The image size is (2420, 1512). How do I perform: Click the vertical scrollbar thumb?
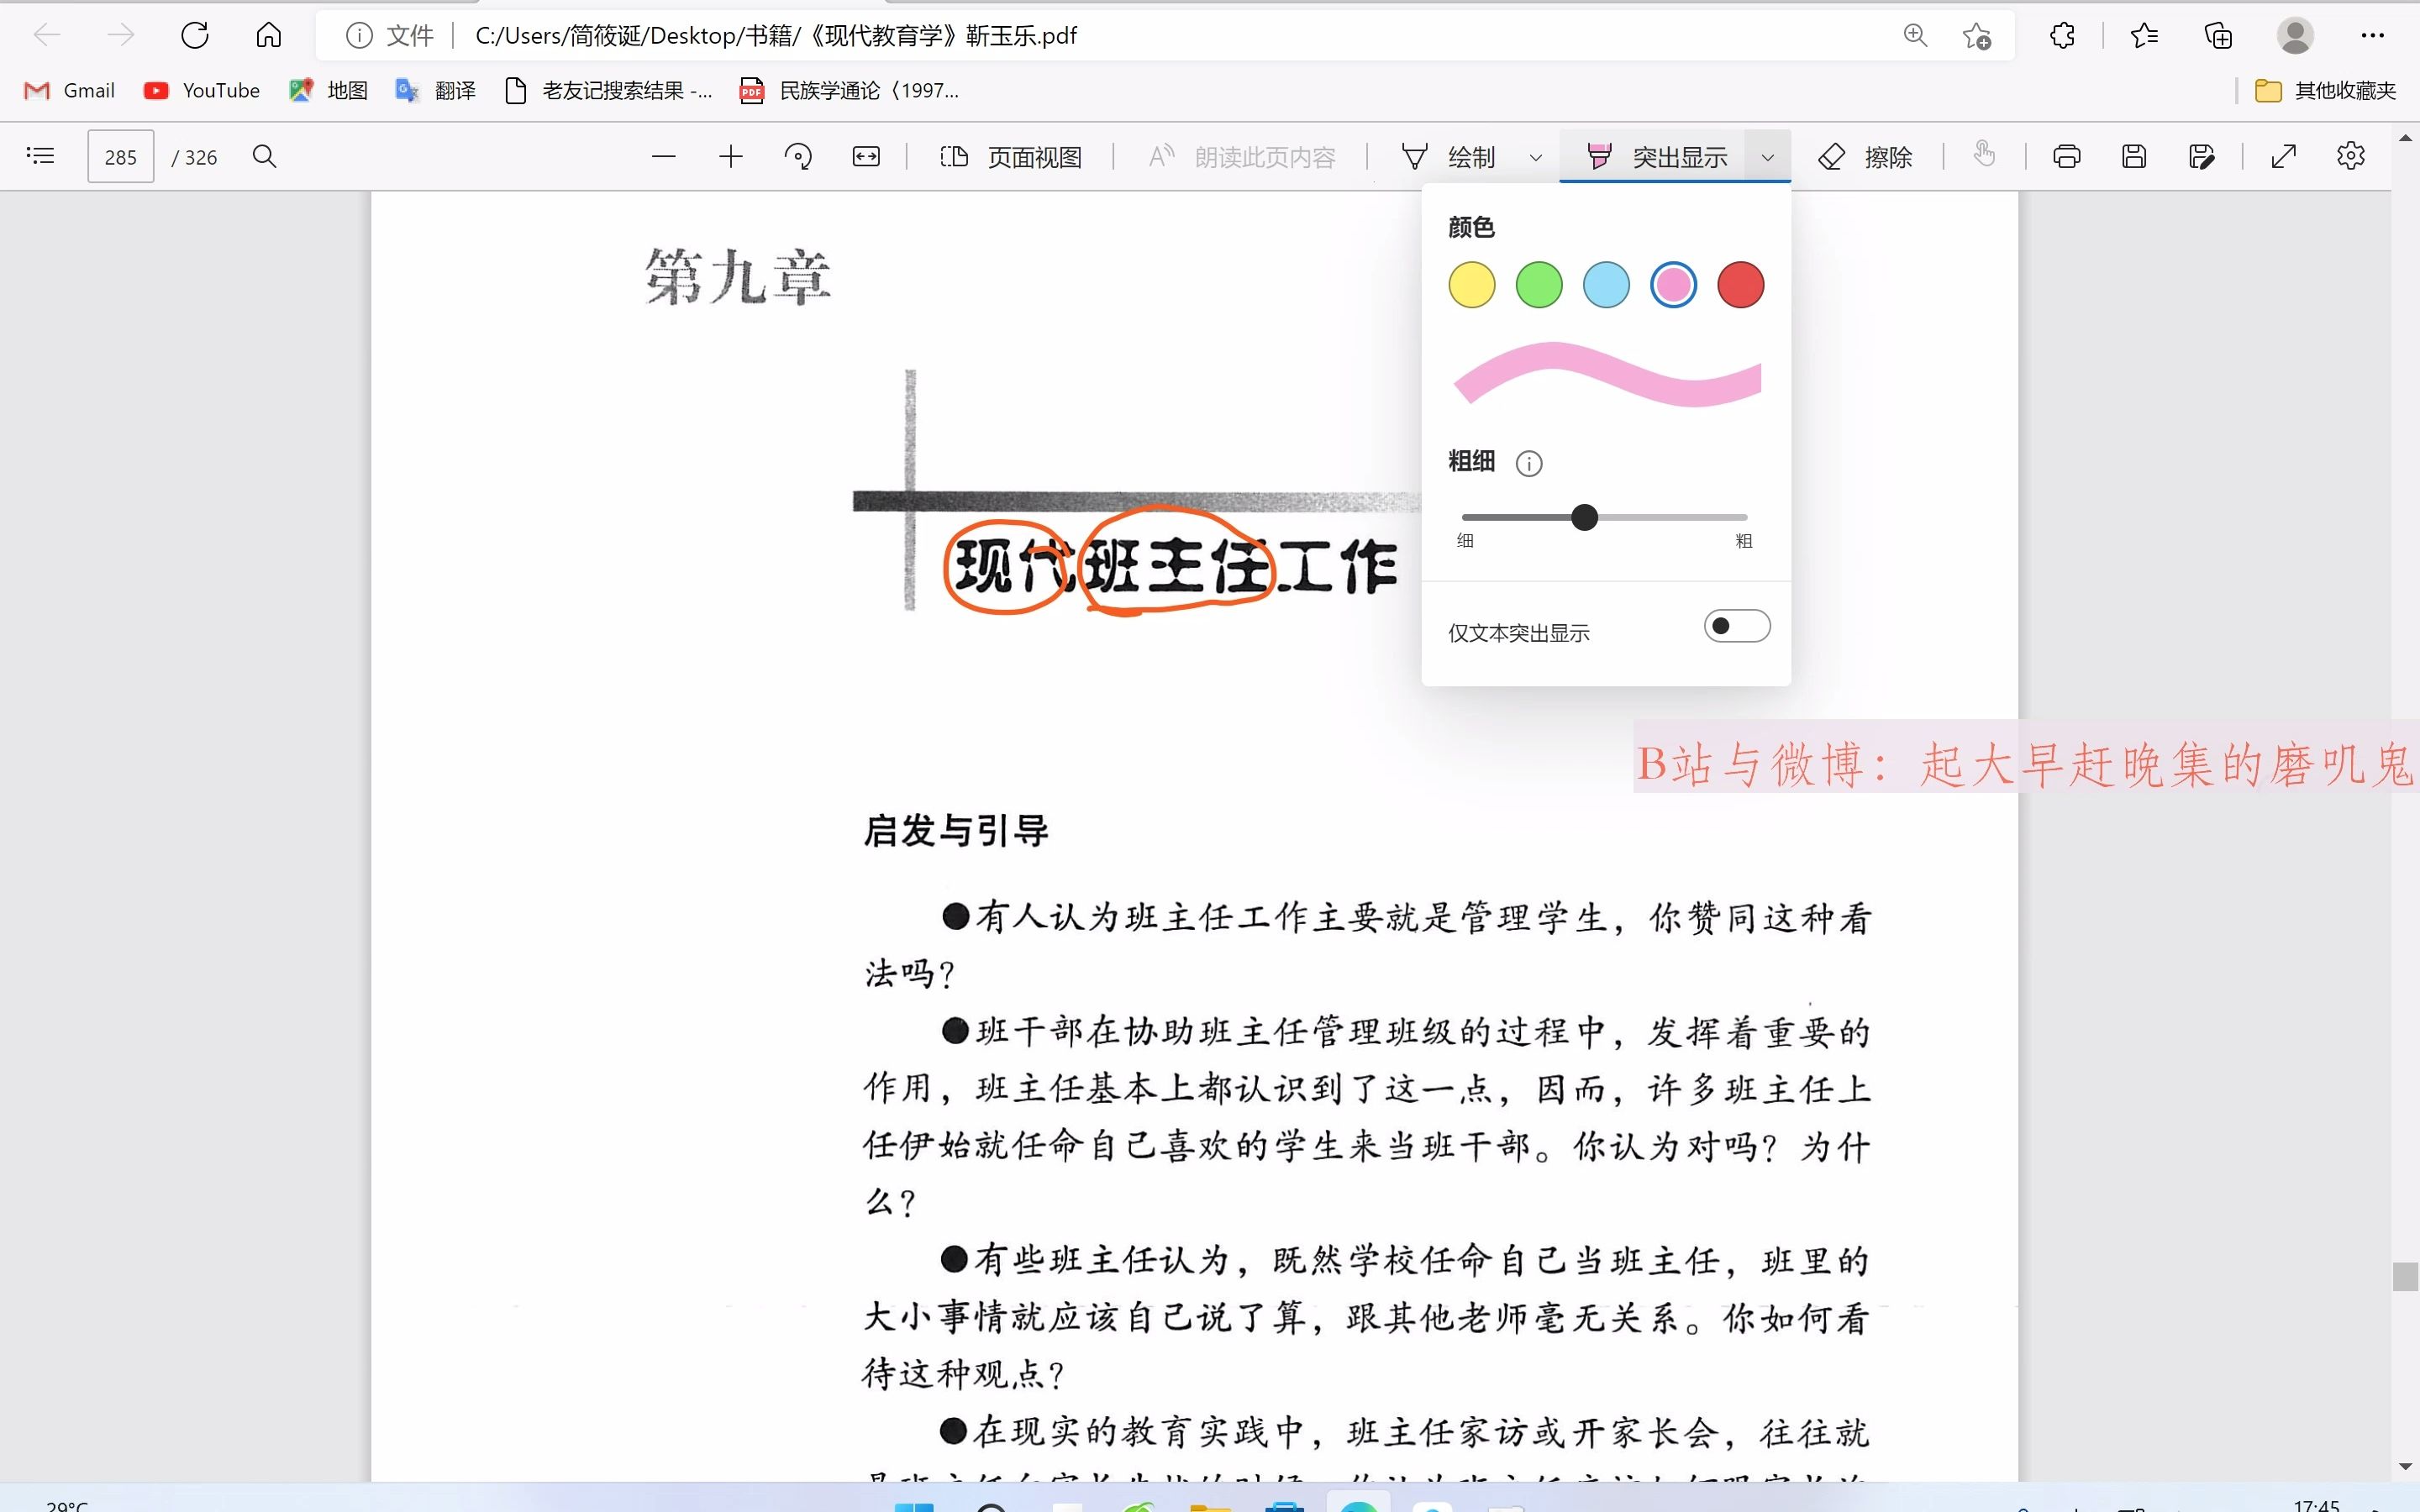tap(2405, 1277)
